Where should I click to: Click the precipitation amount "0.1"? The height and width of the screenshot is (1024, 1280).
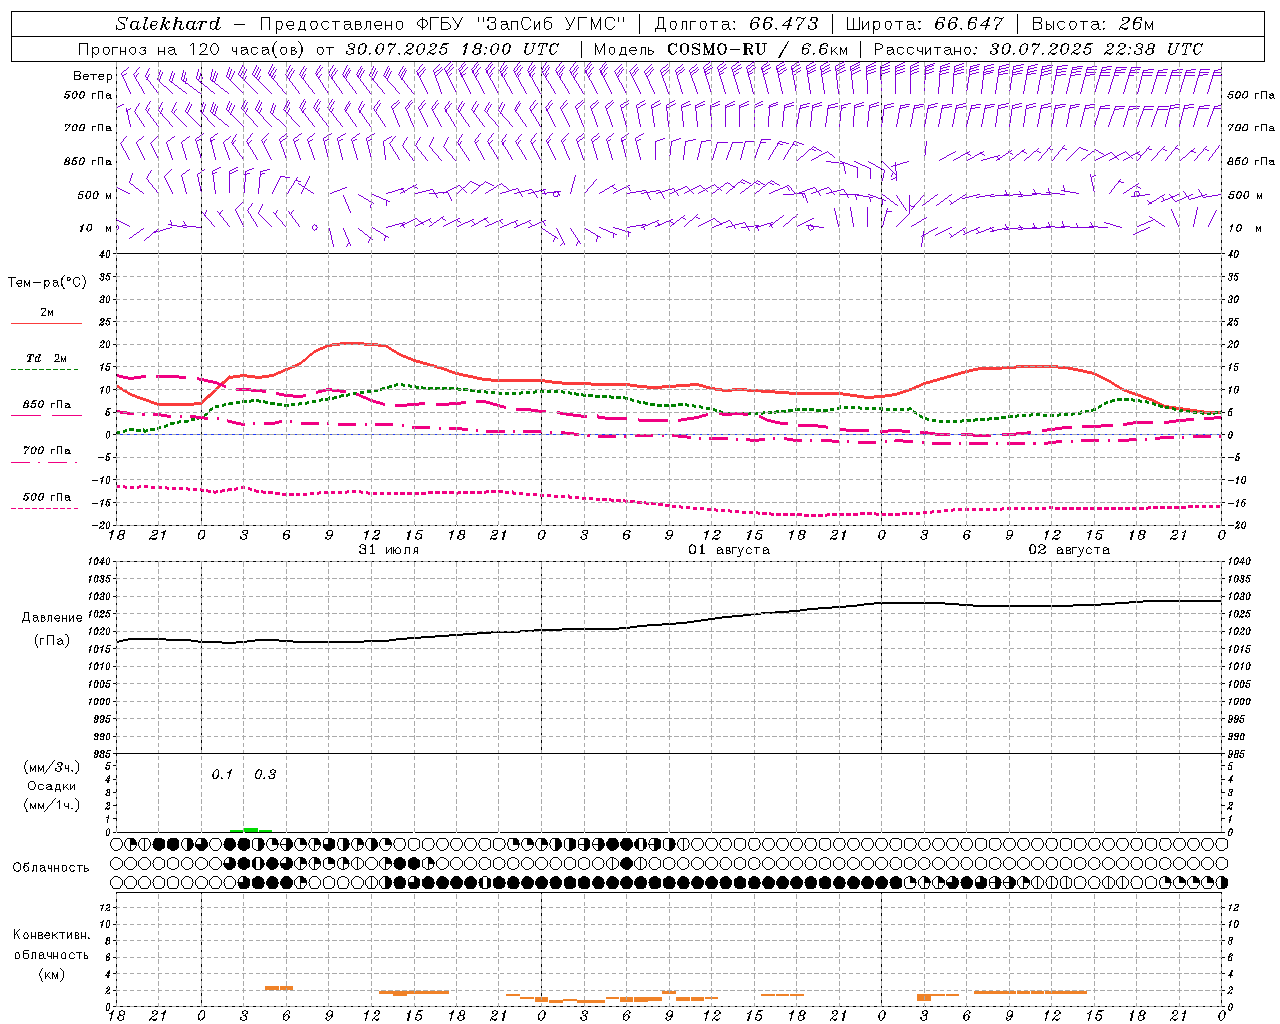[222, 775]
